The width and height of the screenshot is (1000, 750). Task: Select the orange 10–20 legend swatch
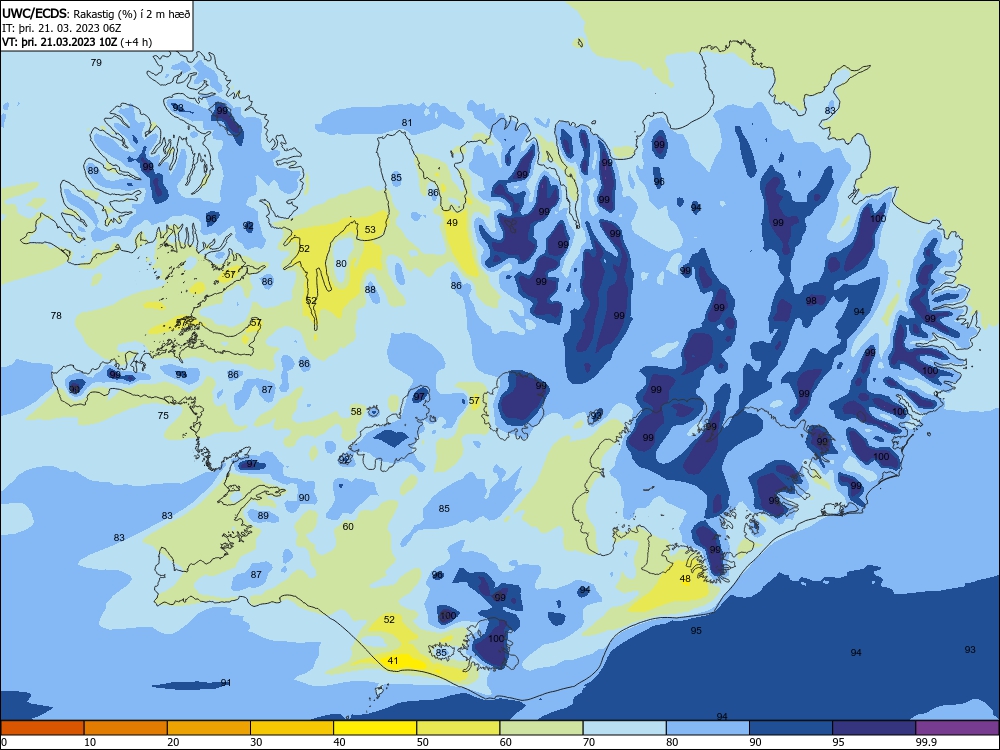[126, 728]
